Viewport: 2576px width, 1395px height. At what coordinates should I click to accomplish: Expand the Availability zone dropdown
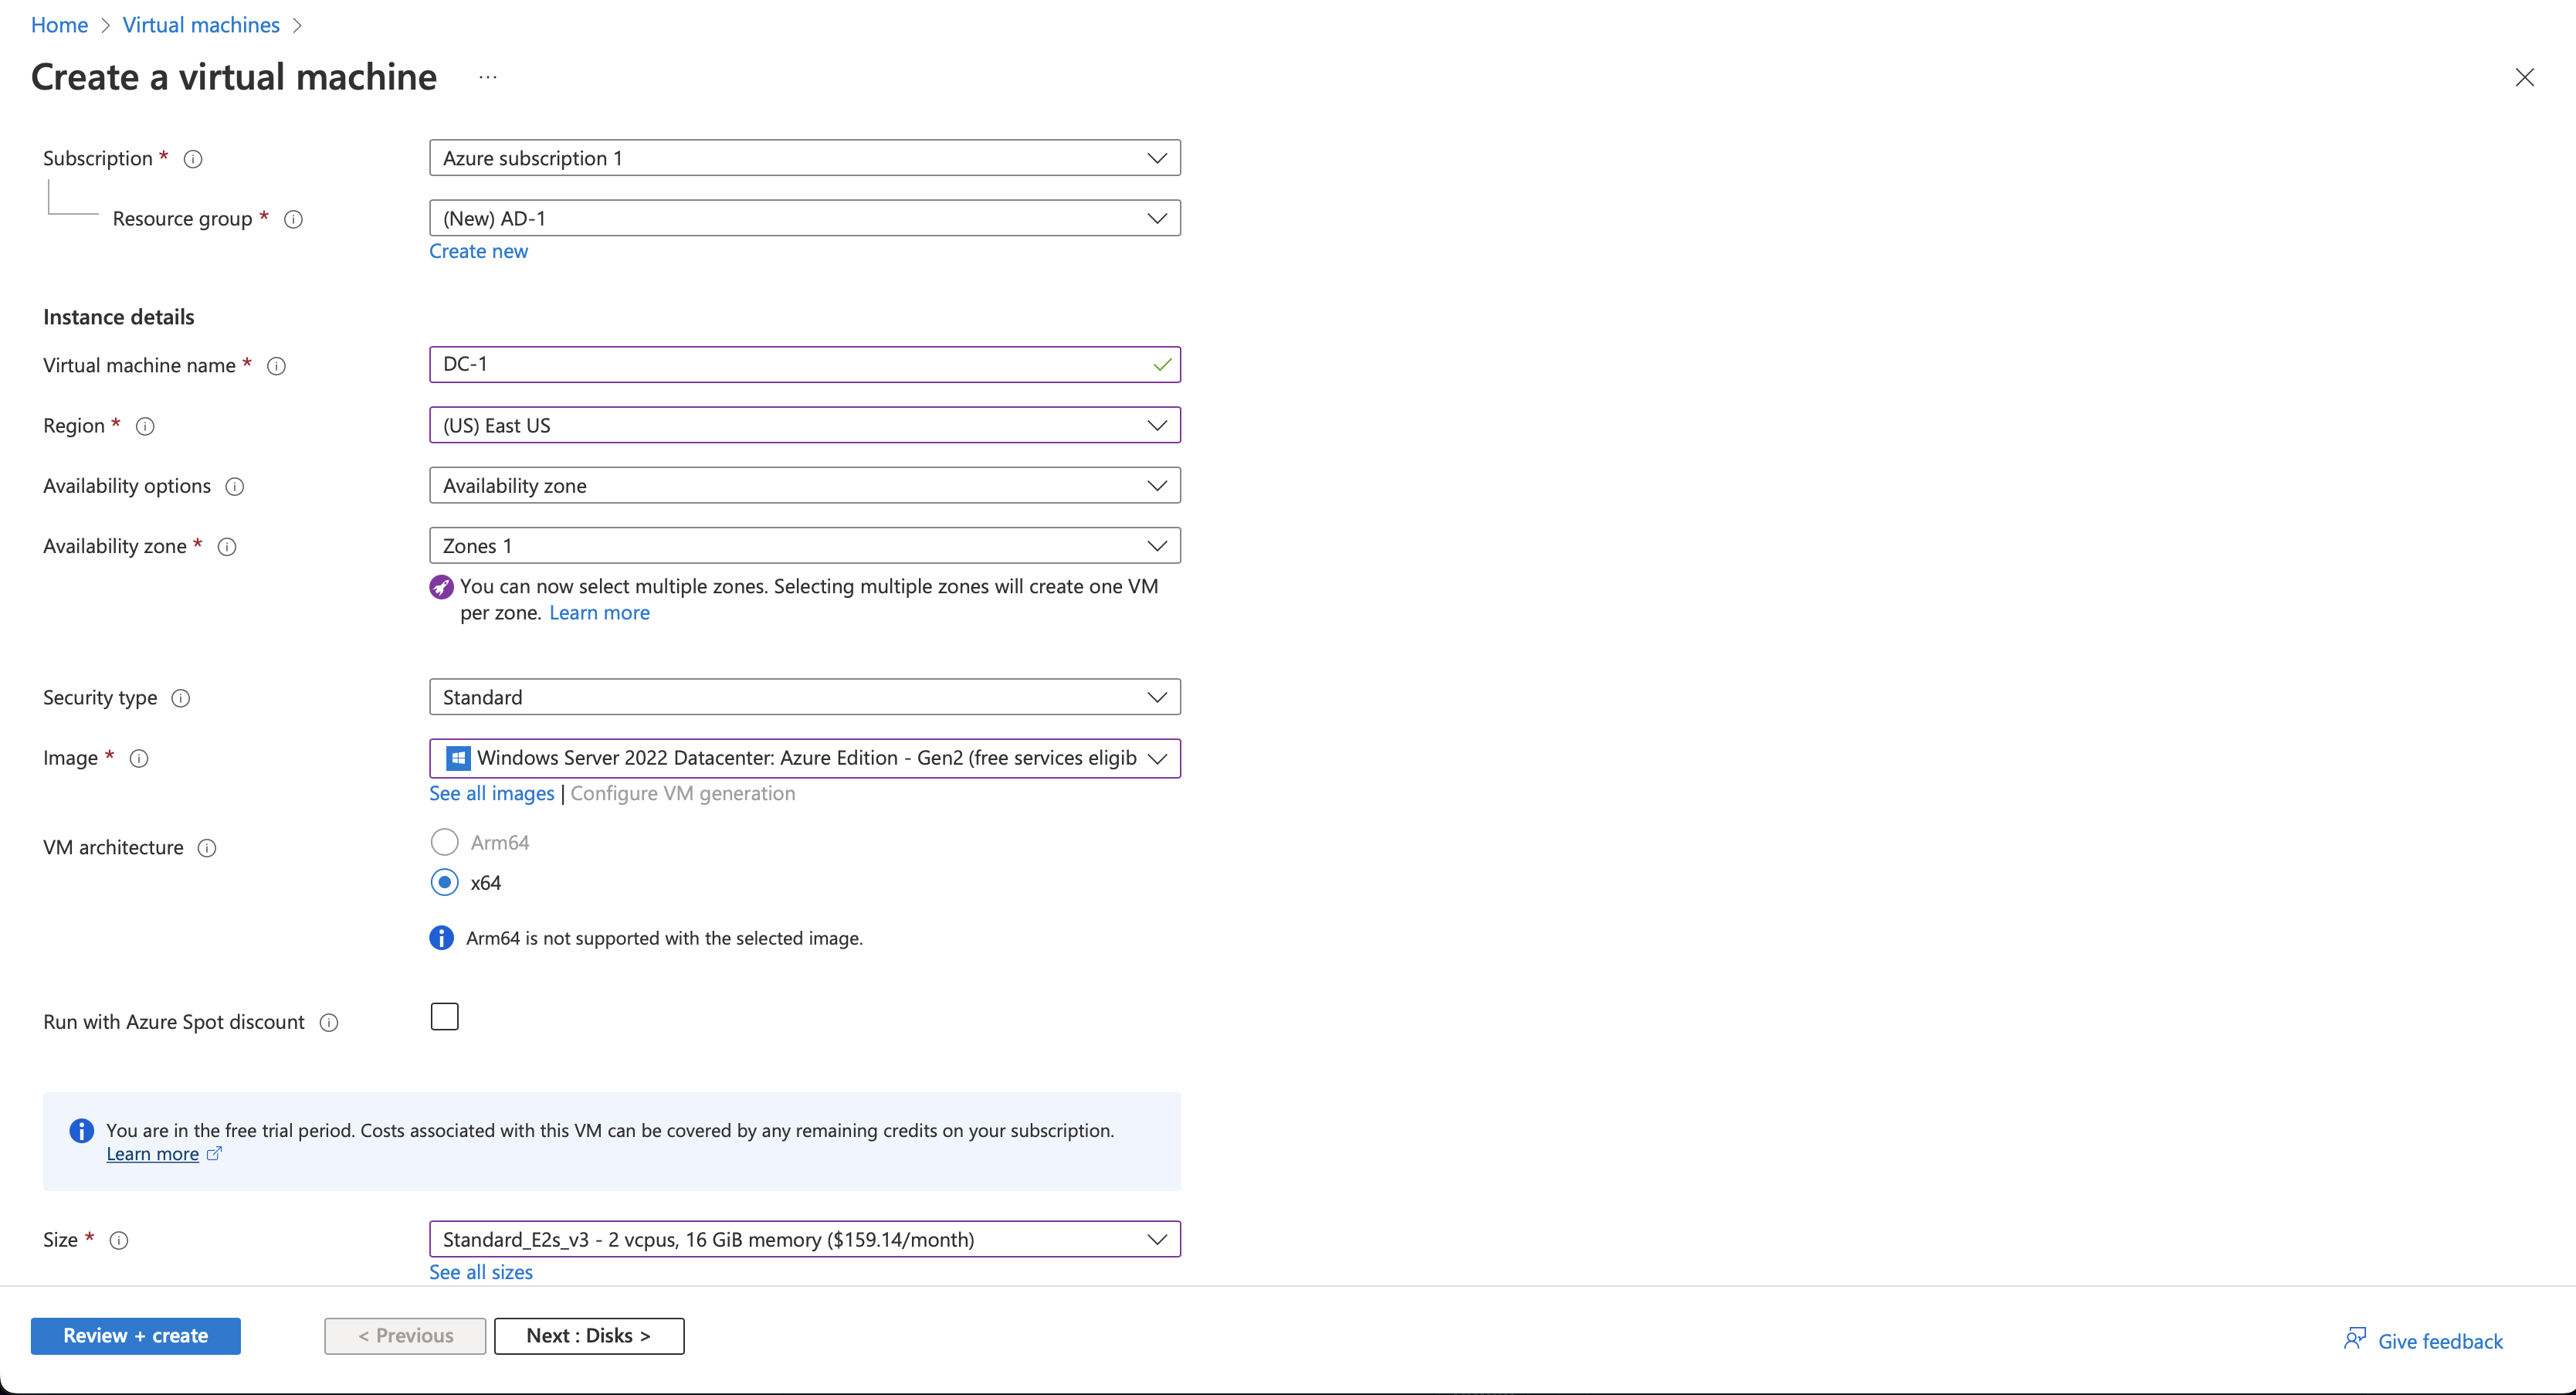pyautogui.click(x=805, y=545)
